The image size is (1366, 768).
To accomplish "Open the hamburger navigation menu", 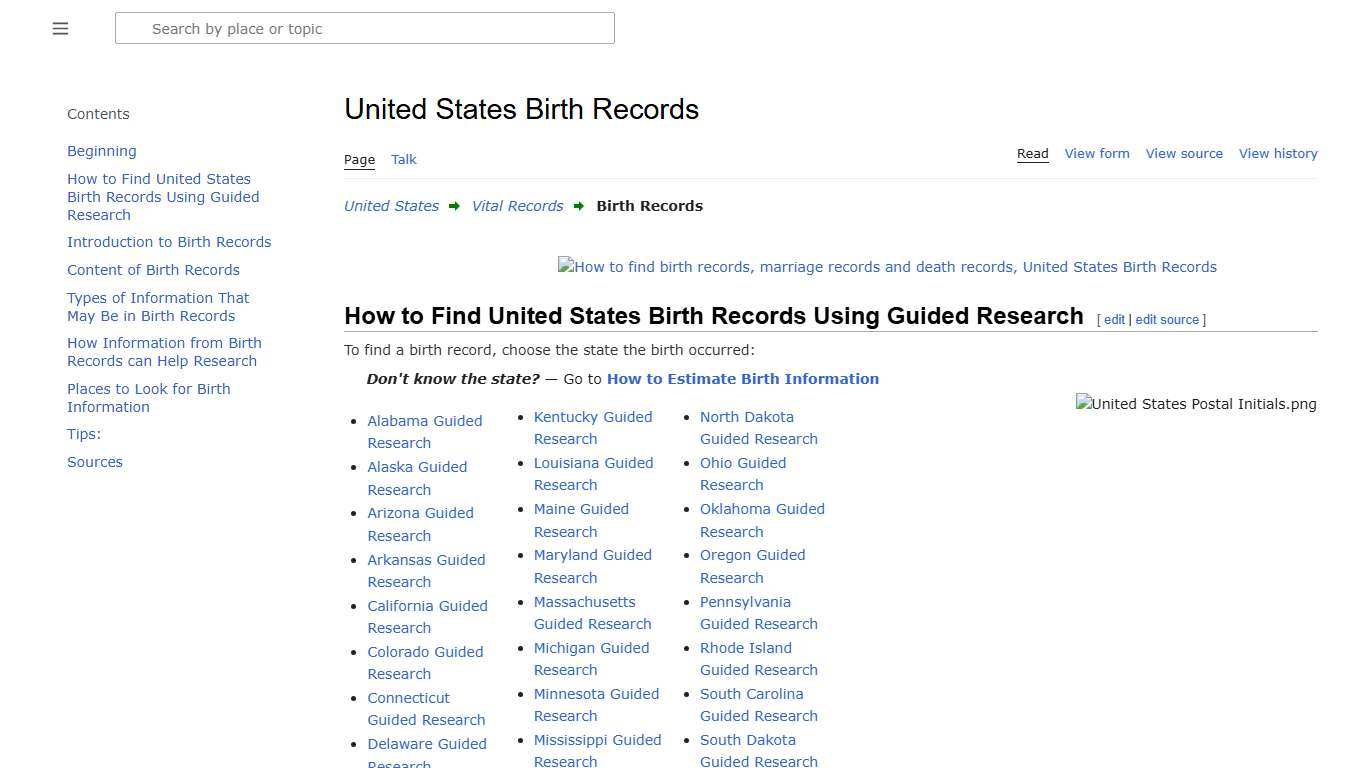I will 60,28.
